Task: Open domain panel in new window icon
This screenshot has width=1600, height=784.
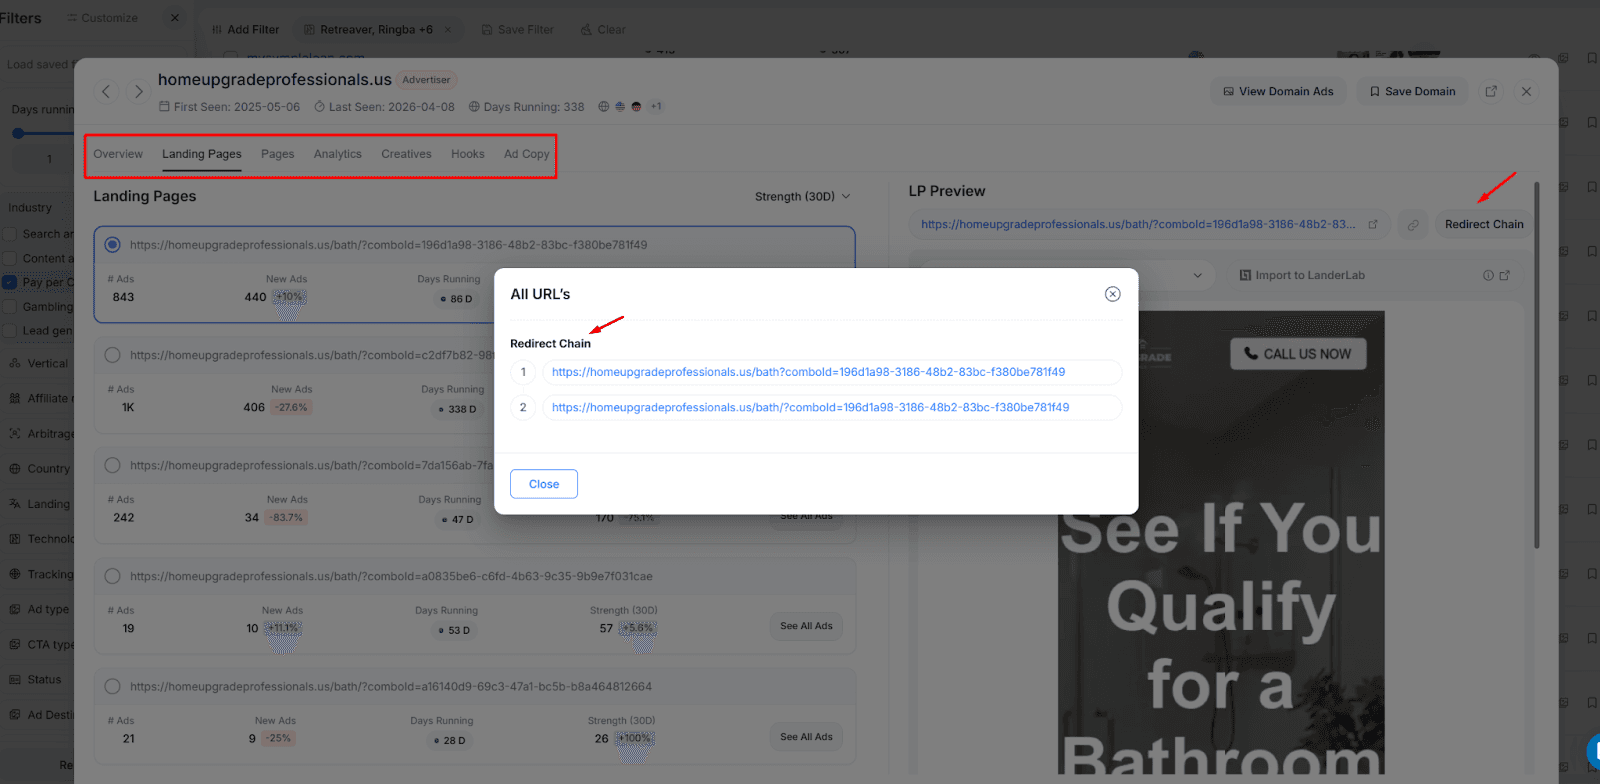Action: [1491, 91]
